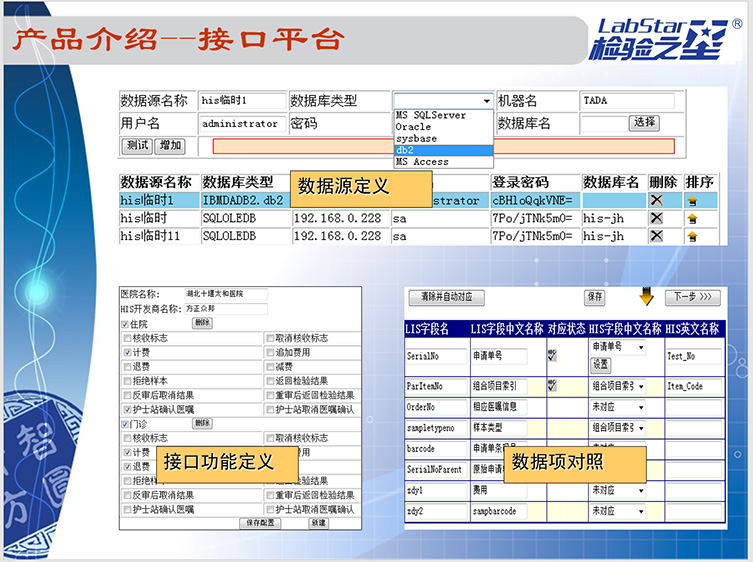Click the 测试 button
Screen dimensions: 753x562
pos(137,146)
